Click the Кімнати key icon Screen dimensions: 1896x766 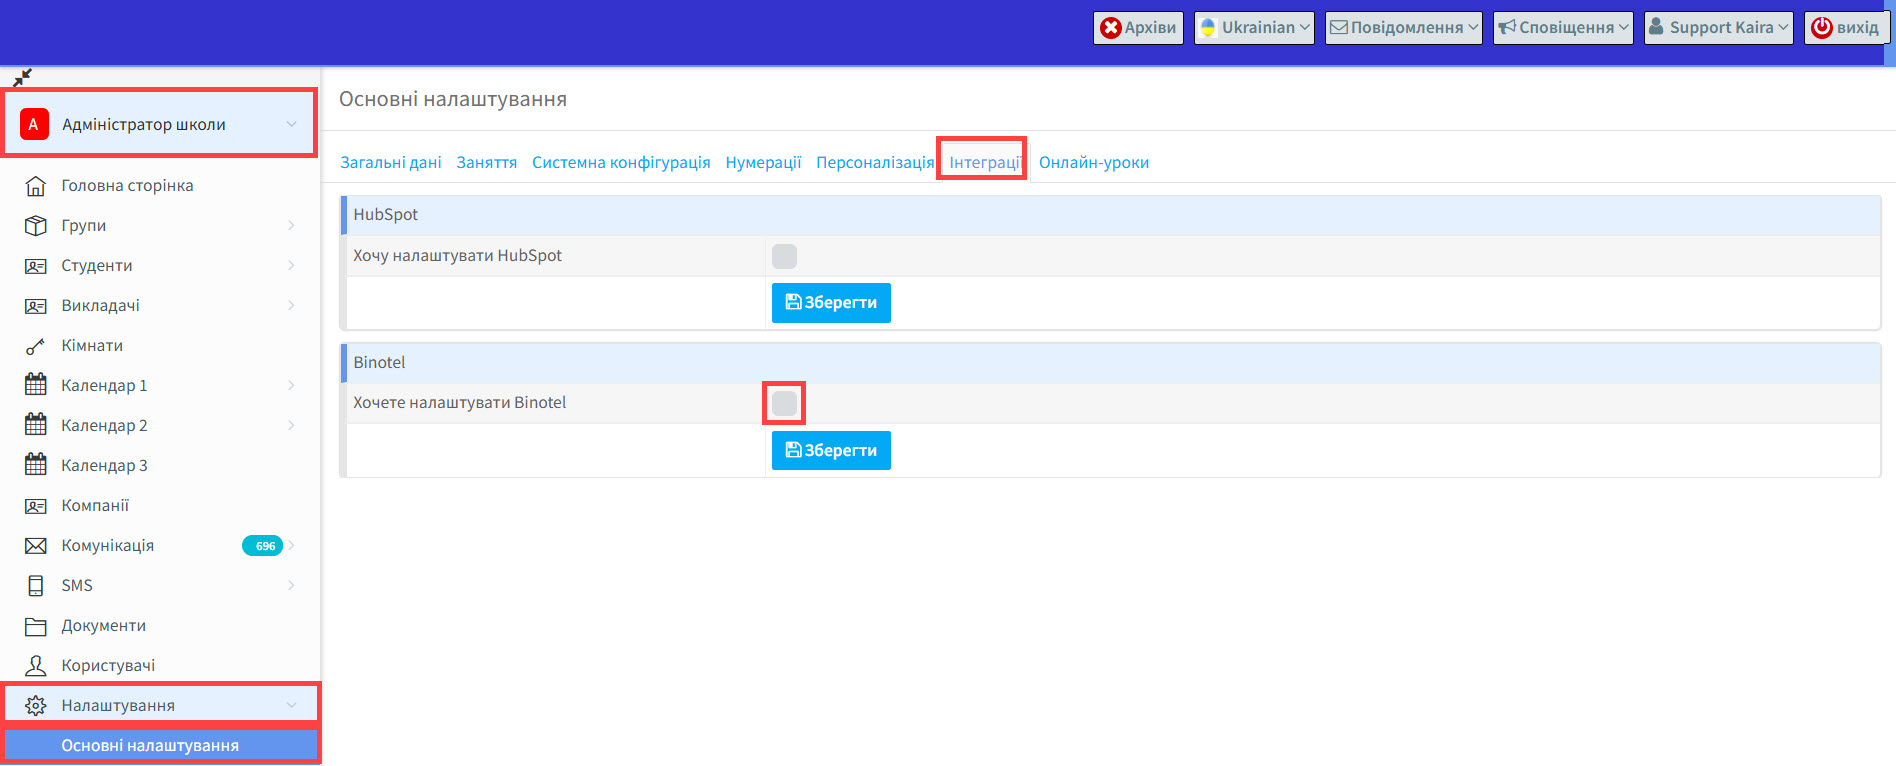(x=36, y=346)
